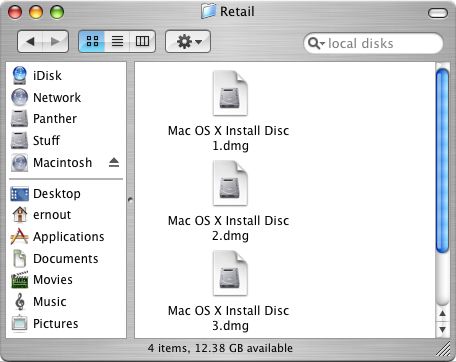Open the Desktop folder icon in sidebar
The width and height of the screenshot is (456, 362).
tap(19, 194)
